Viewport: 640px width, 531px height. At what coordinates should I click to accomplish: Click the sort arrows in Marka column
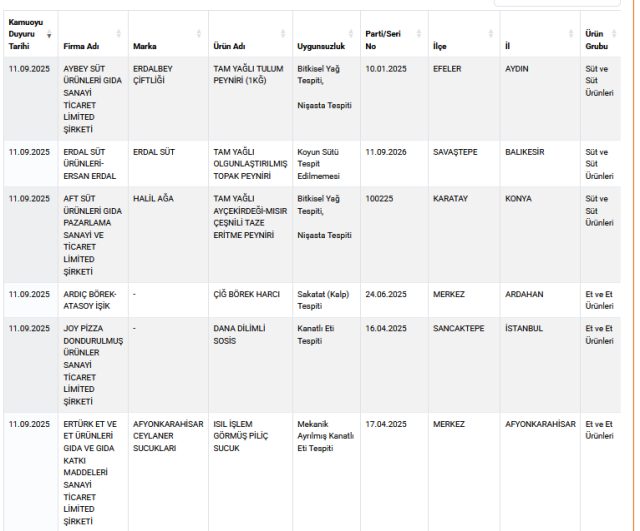[200, 35]
